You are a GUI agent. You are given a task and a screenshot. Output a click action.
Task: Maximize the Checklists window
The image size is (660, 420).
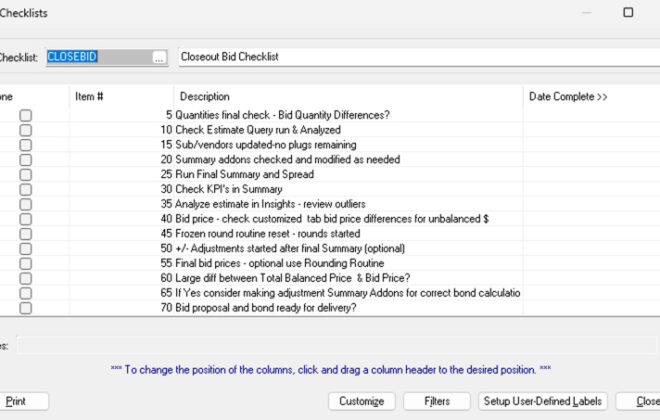coord(628,13)
